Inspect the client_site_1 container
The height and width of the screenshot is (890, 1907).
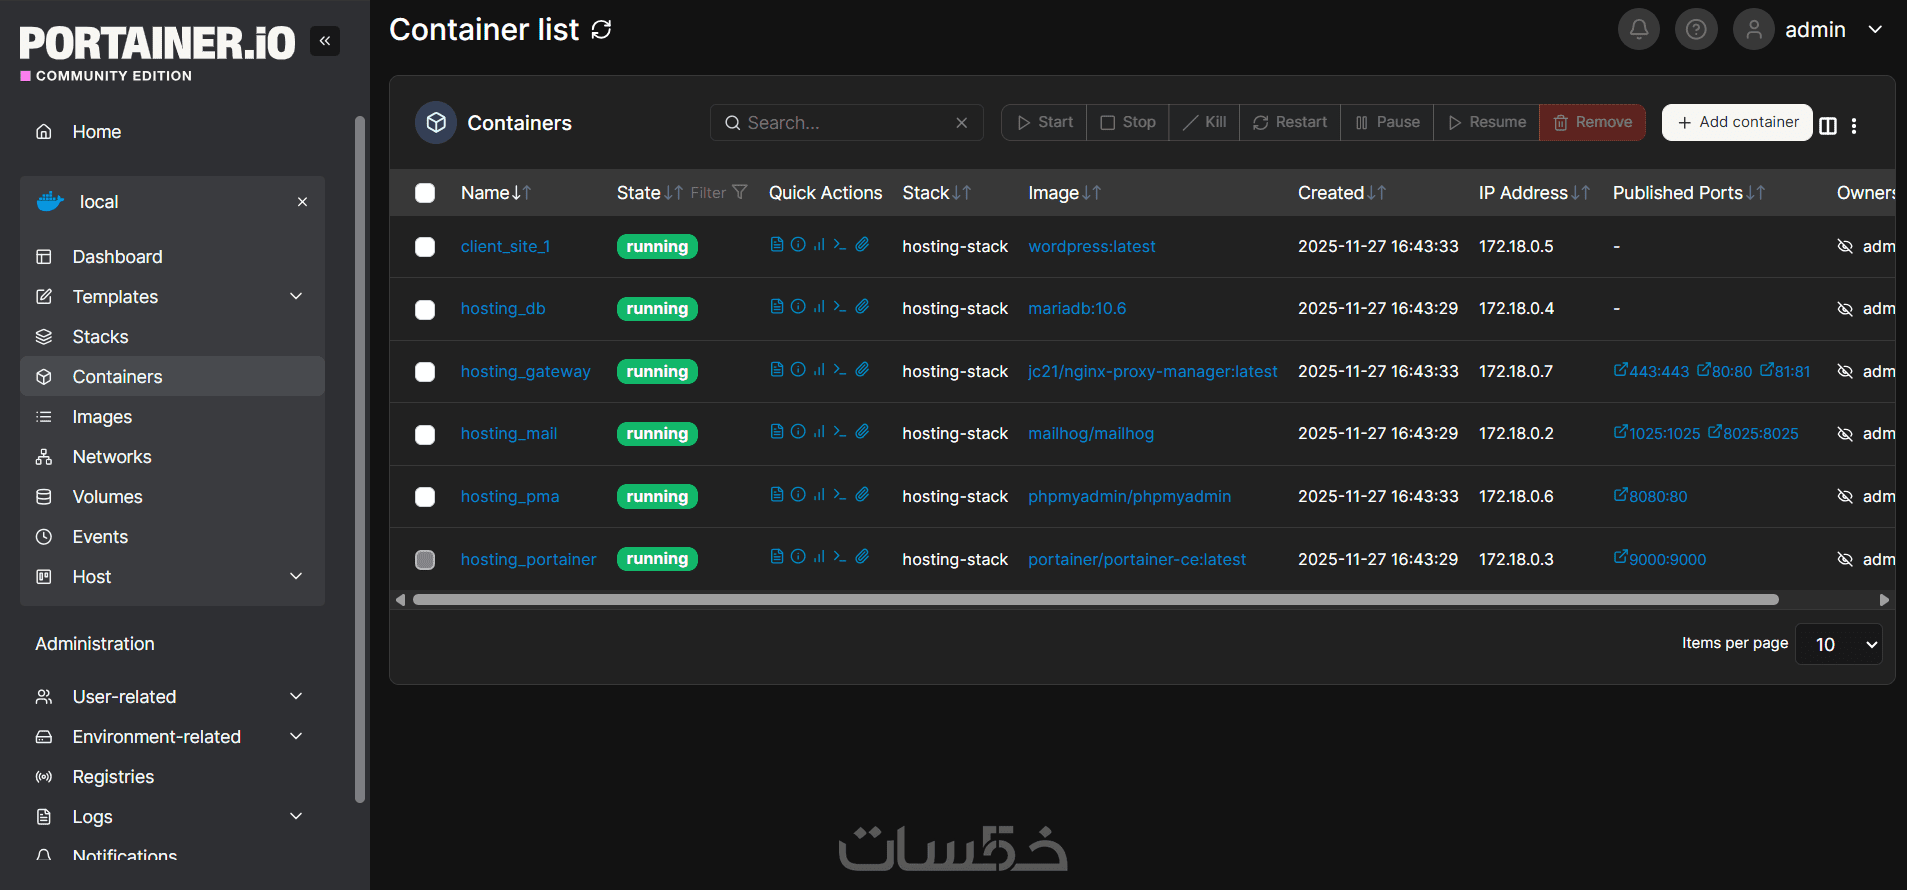coord(798,244)
